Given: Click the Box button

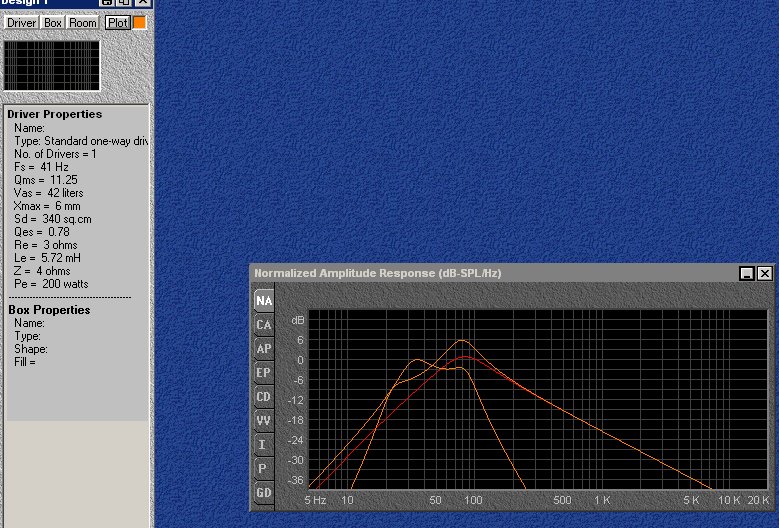Looking at the screenshot, I should pyautogui.click(x=53, y=23).
